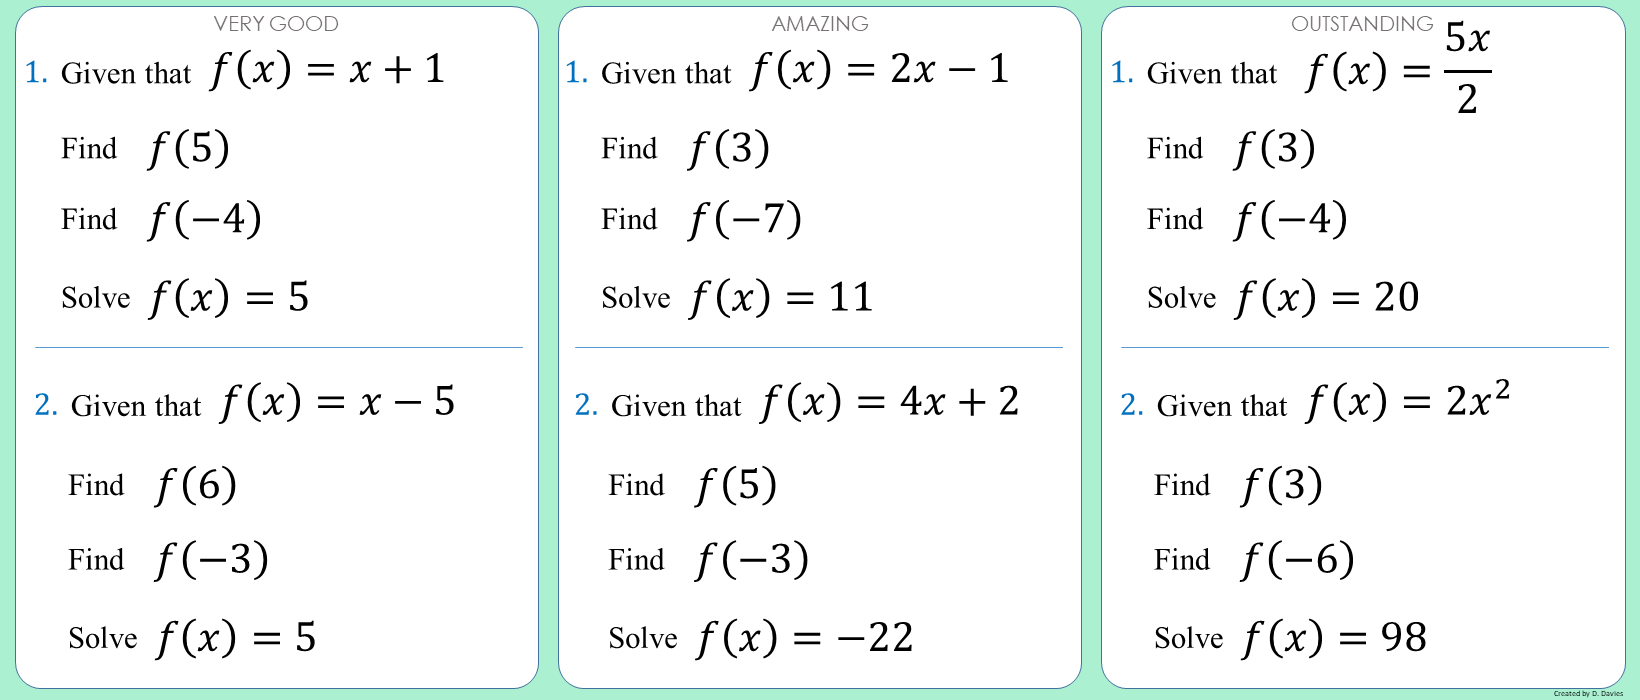Screen dimensions: 1640x700
Task: Click Solve f(x) = 20 question
Action: click(1283, 298)
